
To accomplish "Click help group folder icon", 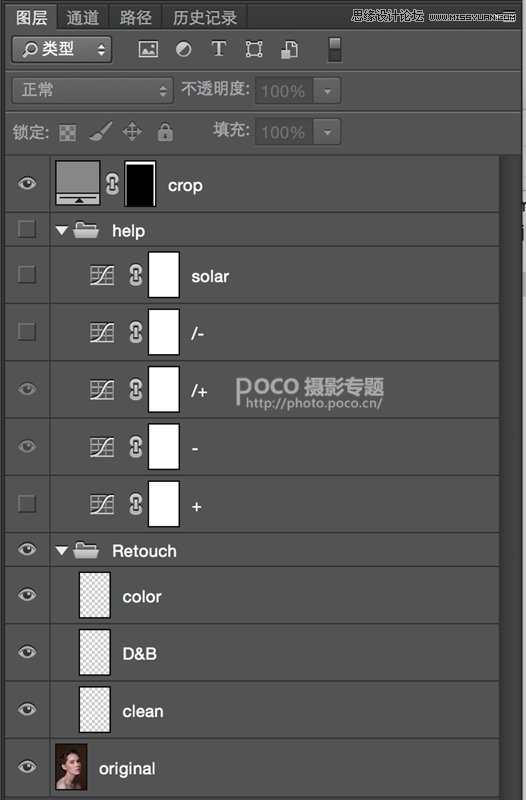I will point(86,230).
